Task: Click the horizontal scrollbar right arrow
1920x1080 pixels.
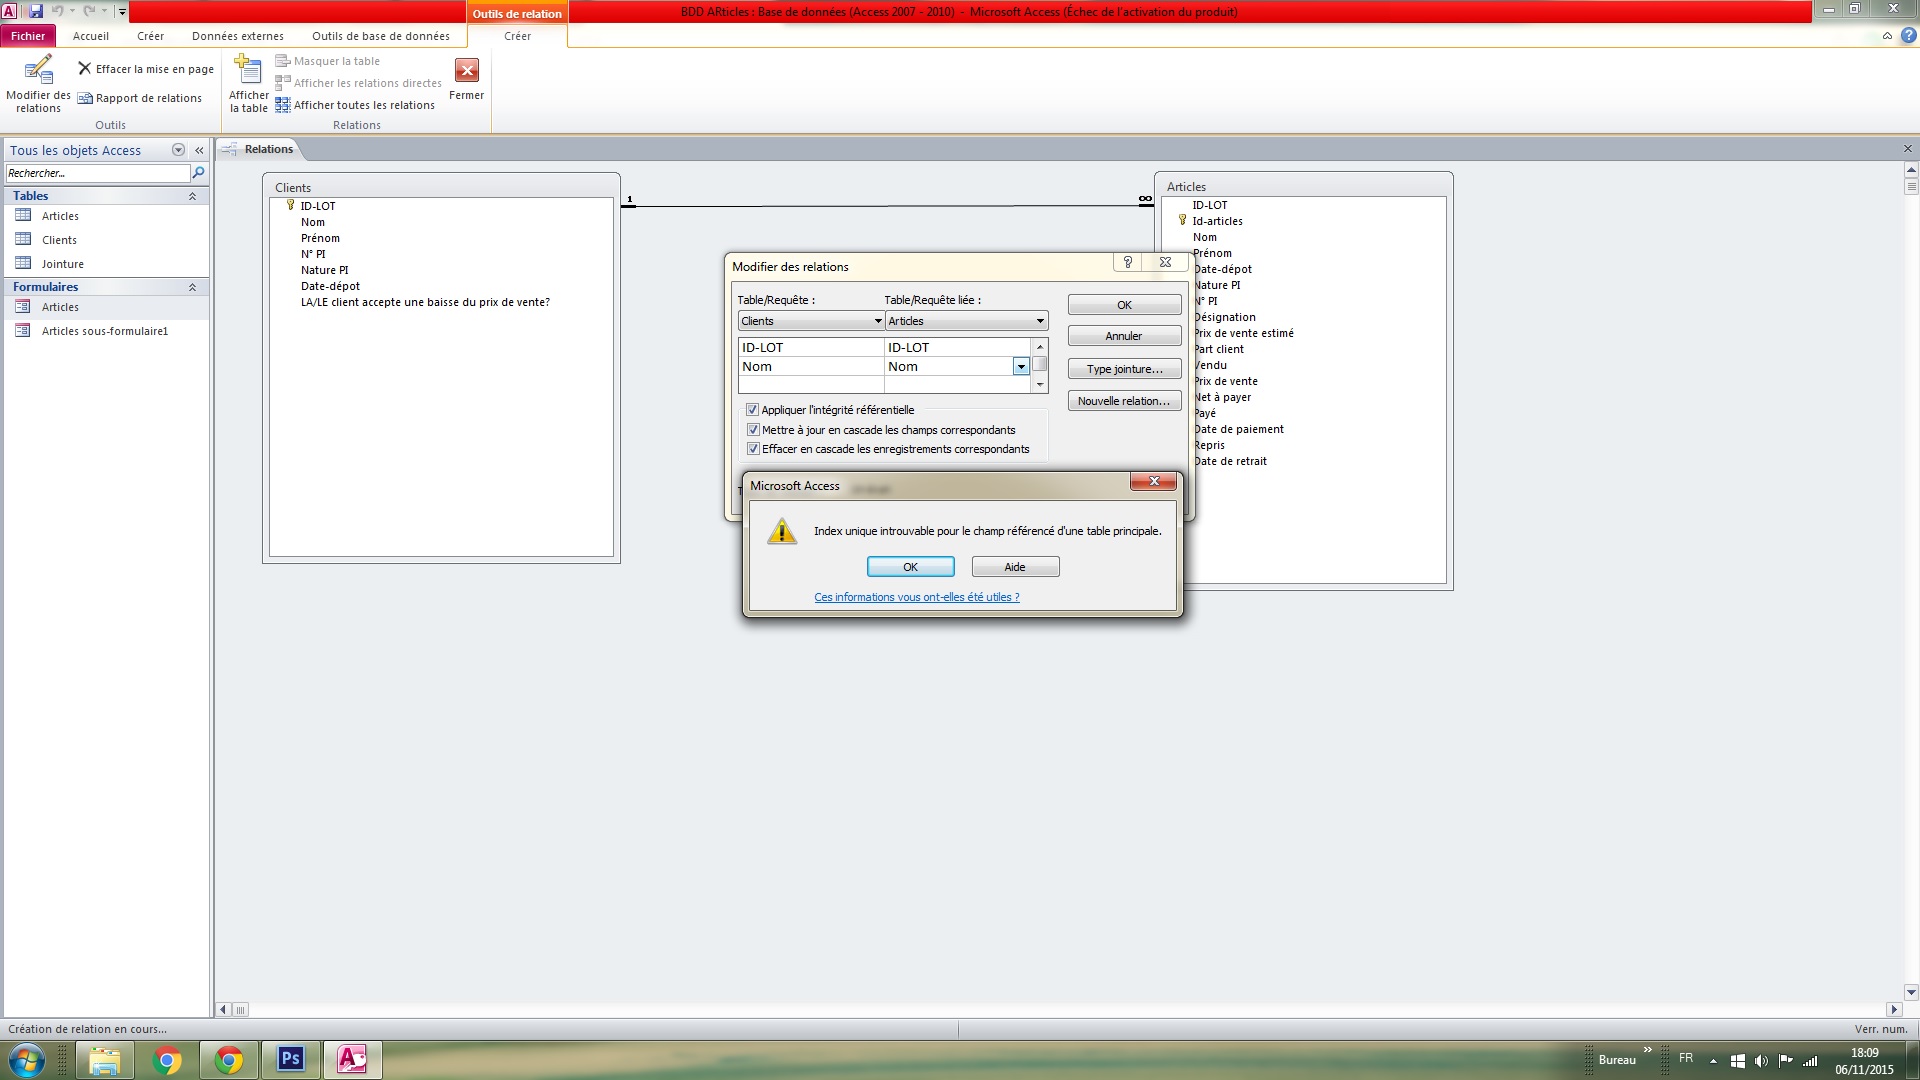Action: (1893, 1010)
